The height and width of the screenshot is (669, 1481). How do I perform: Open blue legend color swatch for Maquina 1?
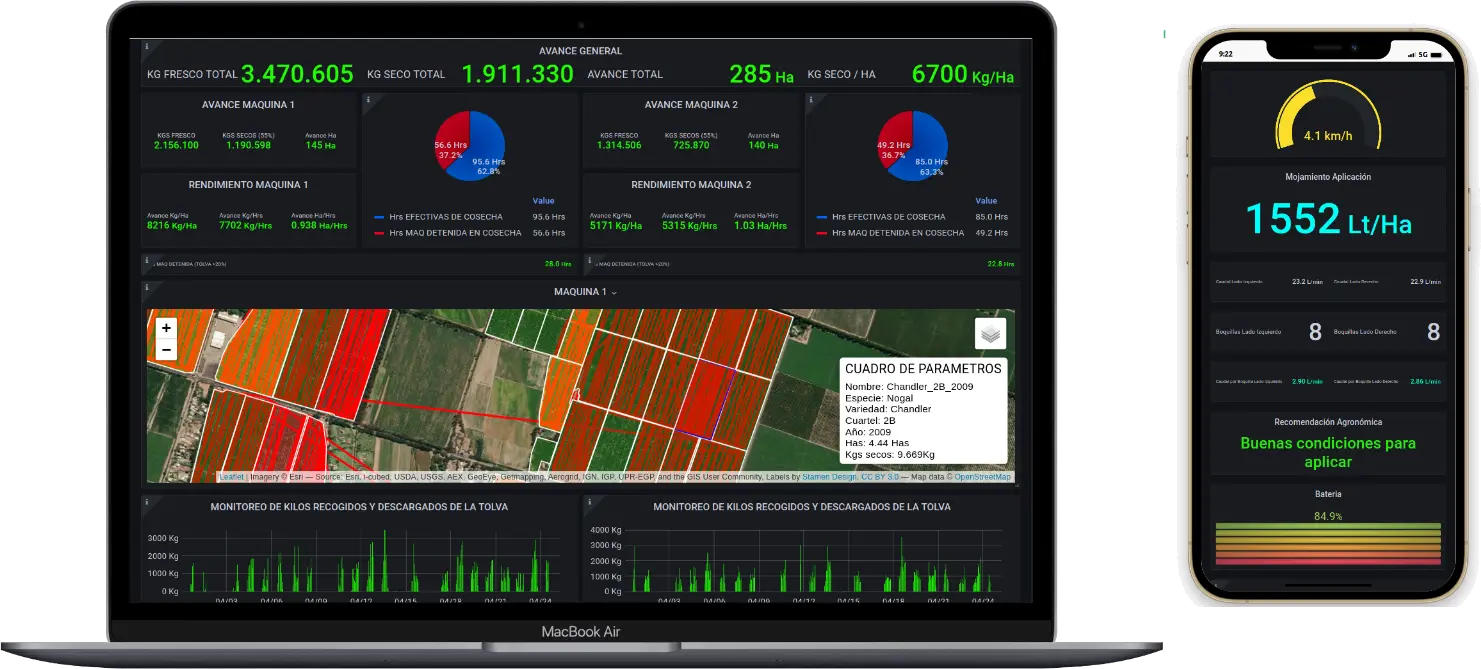point(379,217)
